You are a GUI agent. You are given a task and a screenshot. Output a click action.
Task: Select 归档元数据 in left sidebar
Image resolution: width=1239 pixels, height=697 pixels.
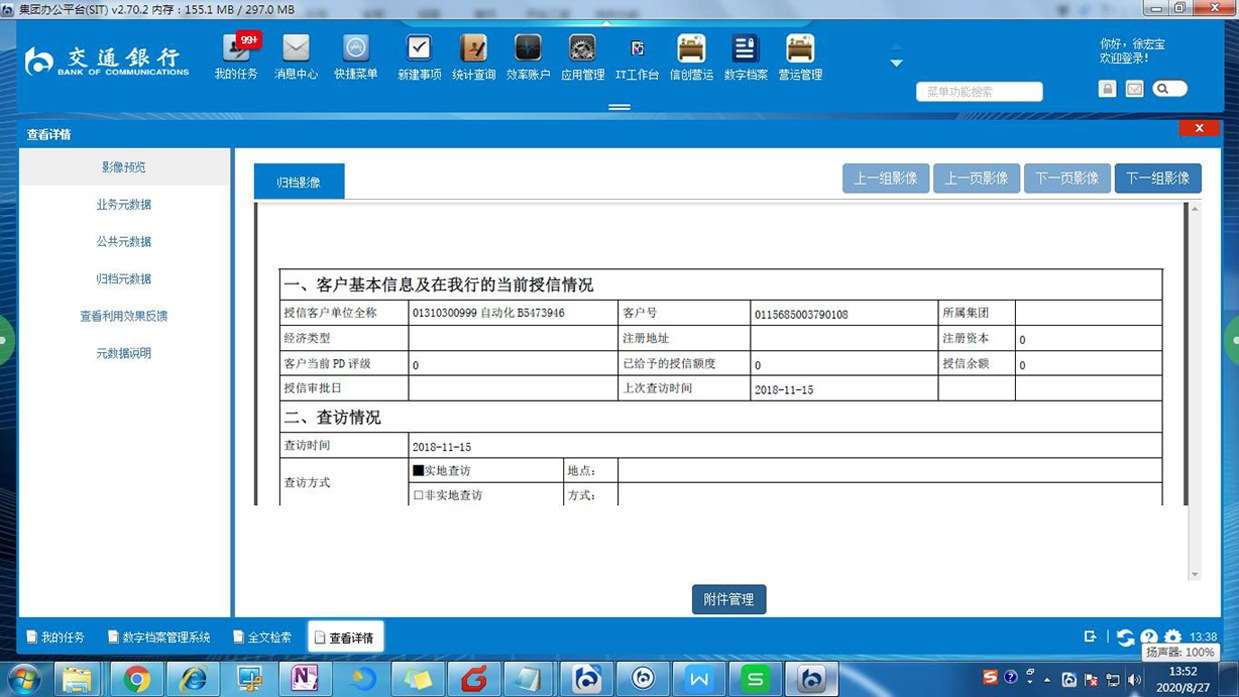point(124,279)
